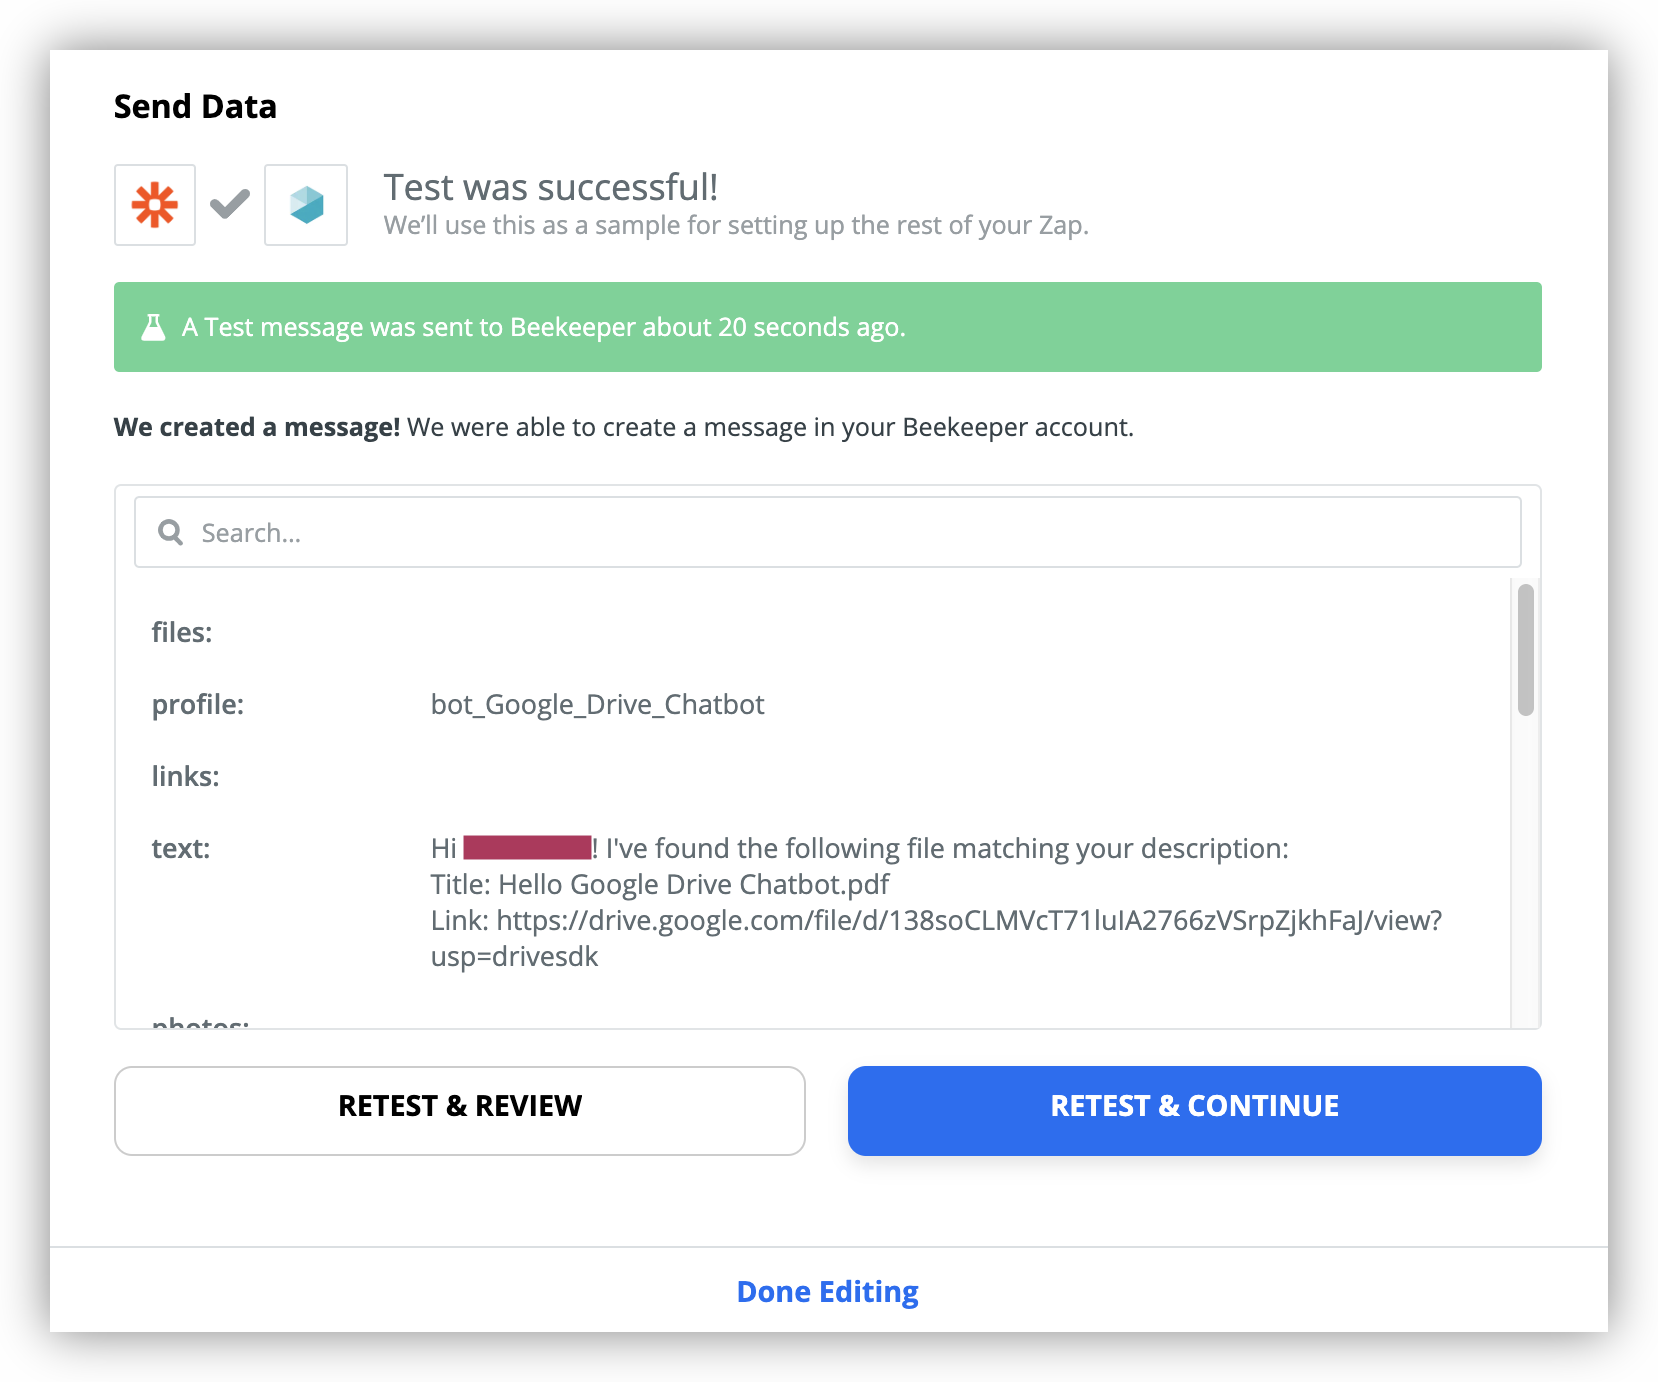Click the Beekeeper blue cube icon
This screenshot has height=1382, width=1658.
[306, 205]
